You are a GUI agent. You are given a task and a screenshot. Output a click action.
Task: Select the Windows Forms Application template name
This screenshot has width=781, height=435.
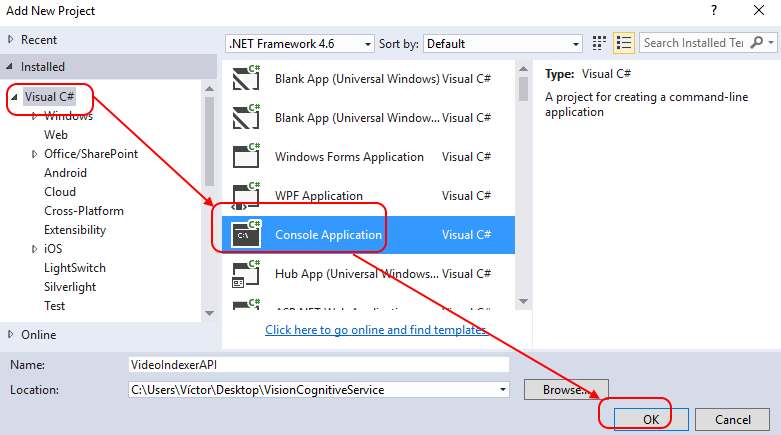coord(349,156)
